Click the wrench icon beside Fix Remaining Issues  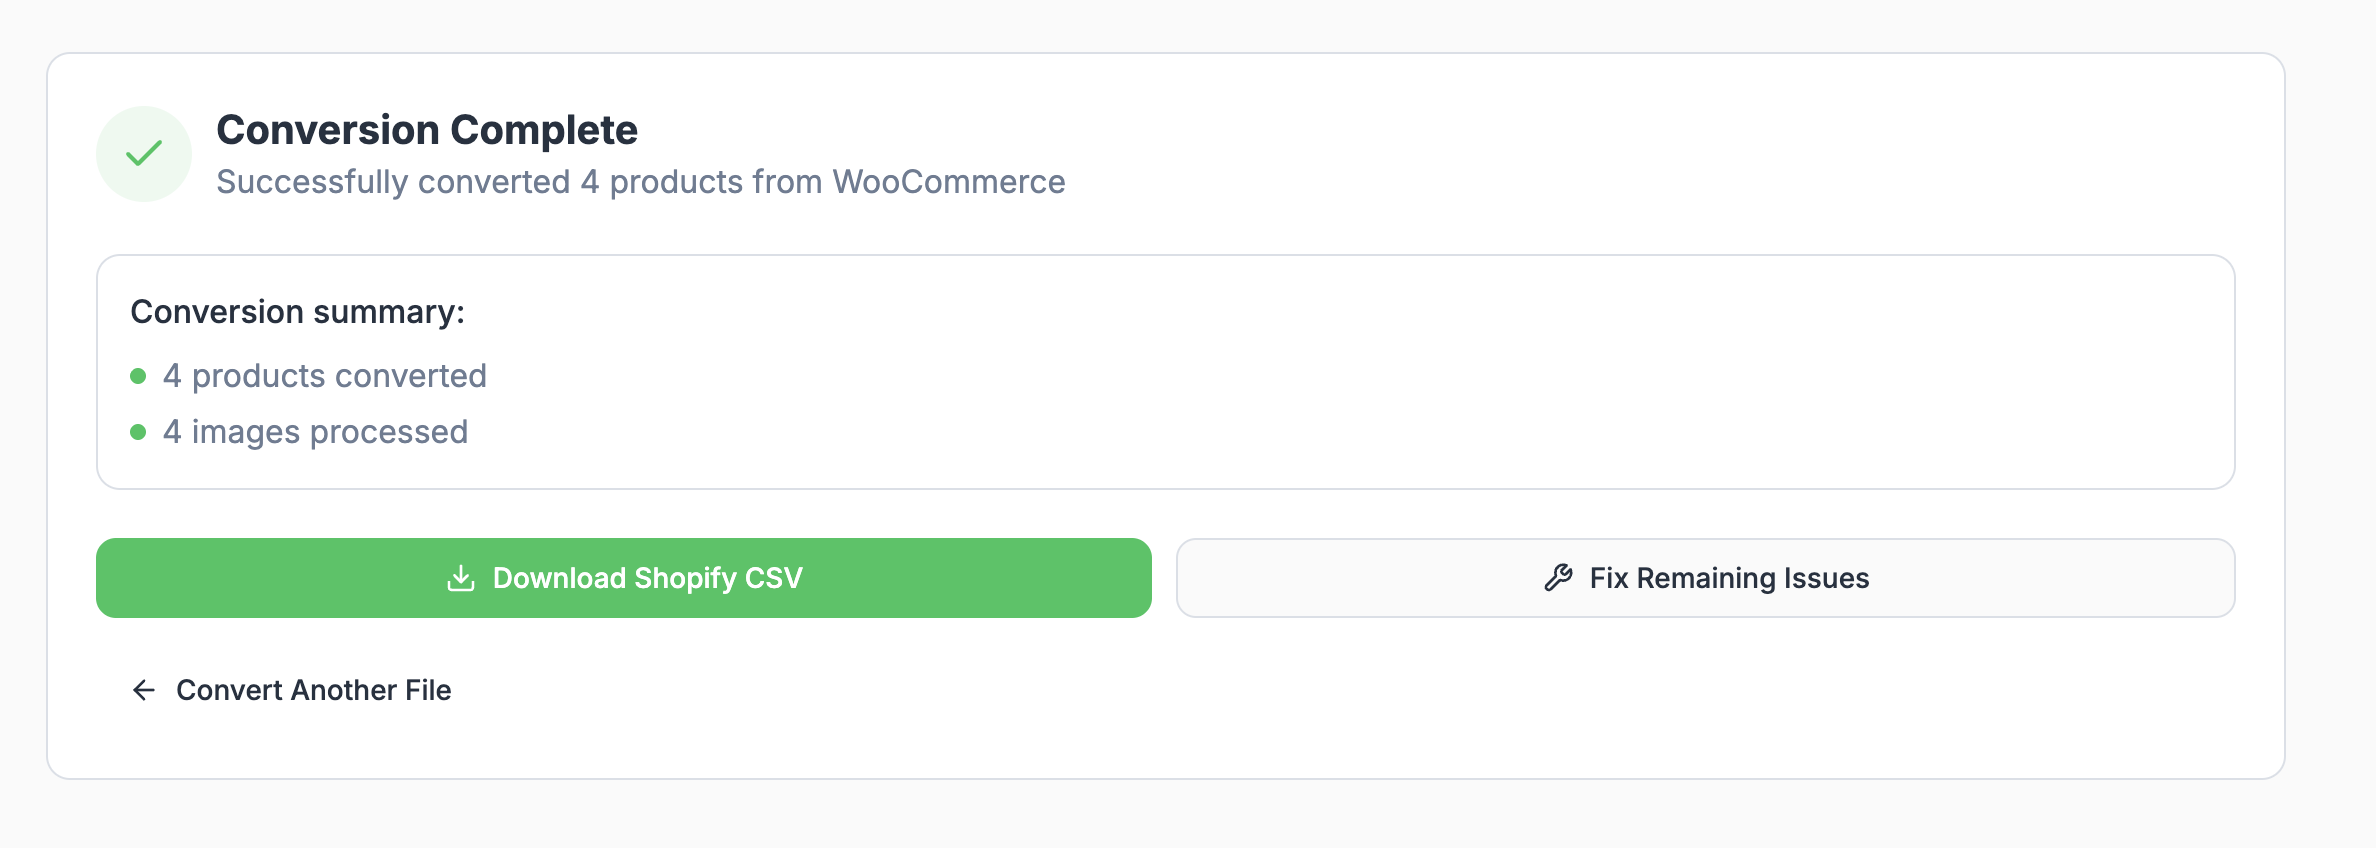click(x=1557, y=578)
